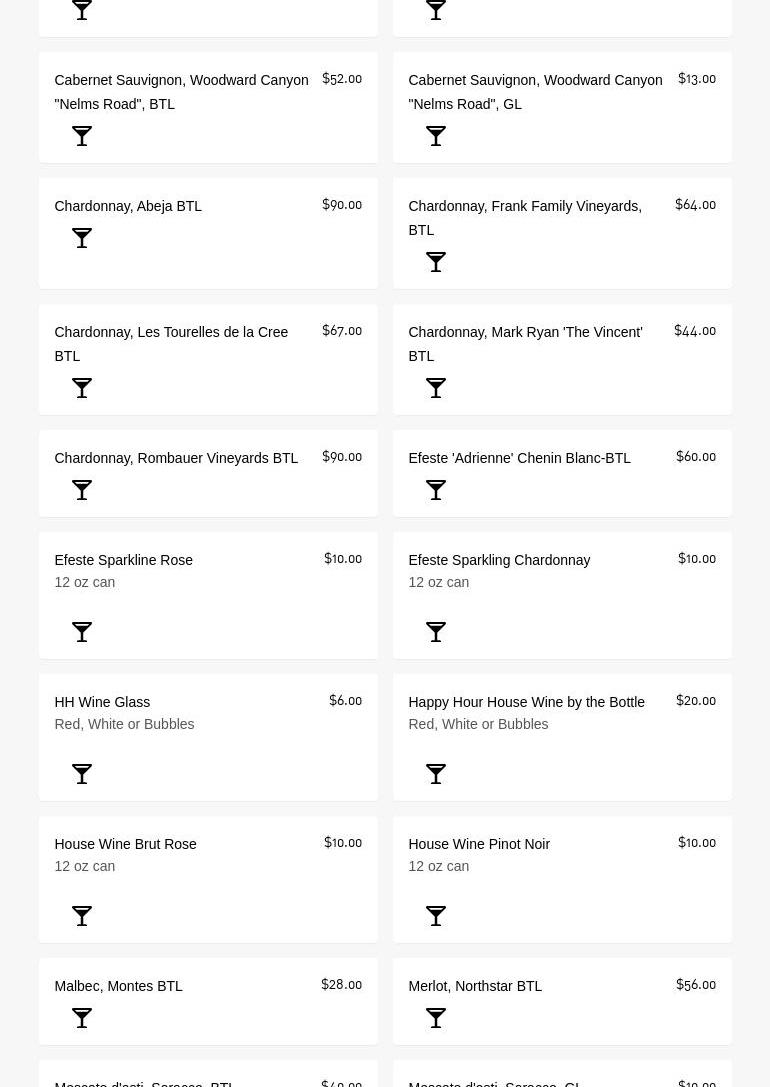
Task: Open Happy Hour House Wine by the Bottle
Action: [x=526, y=702]
